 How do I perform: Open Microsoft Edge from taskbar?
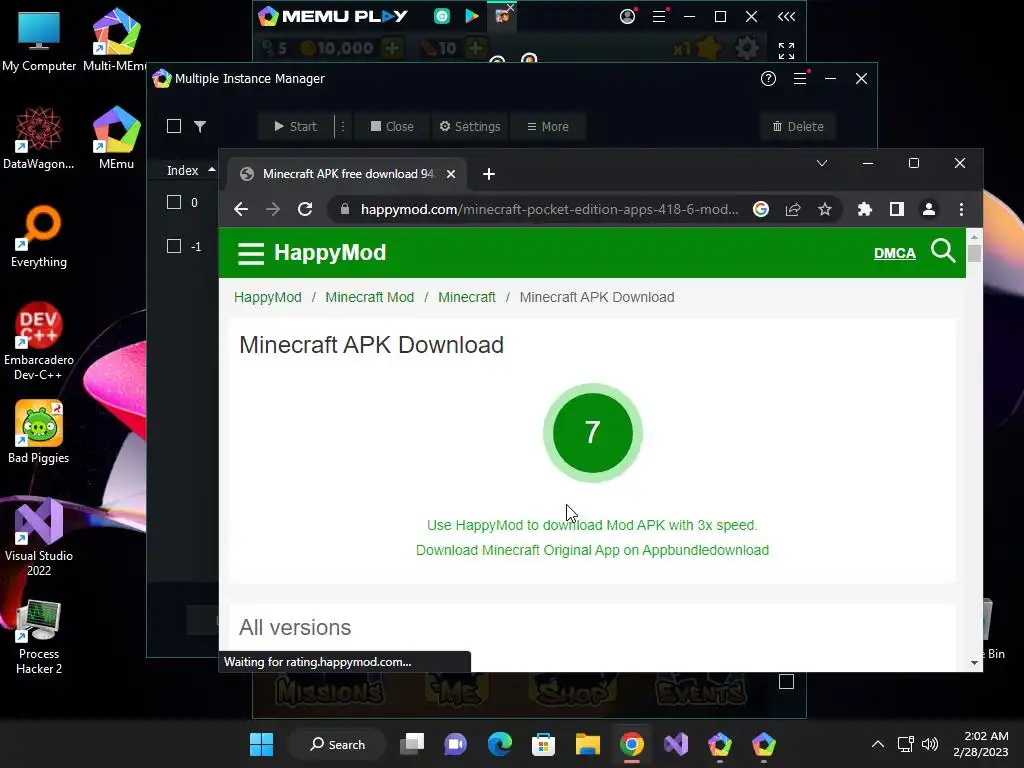[x=500, y=744]
